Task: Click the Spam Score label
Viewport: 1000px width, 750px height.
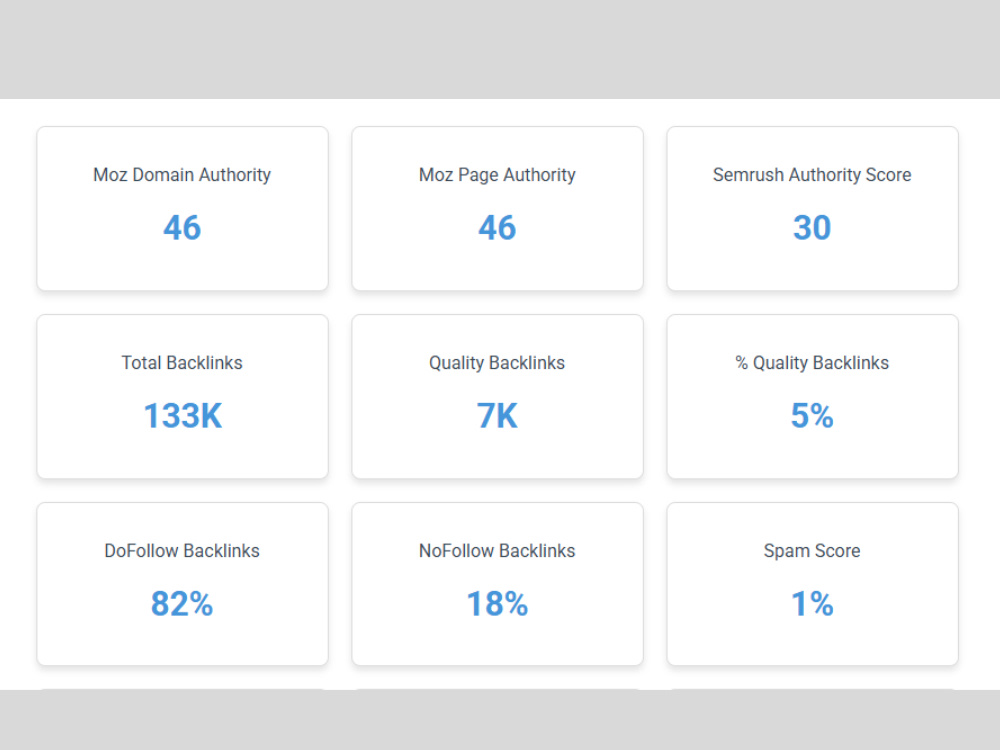Action: pos(812,550)
